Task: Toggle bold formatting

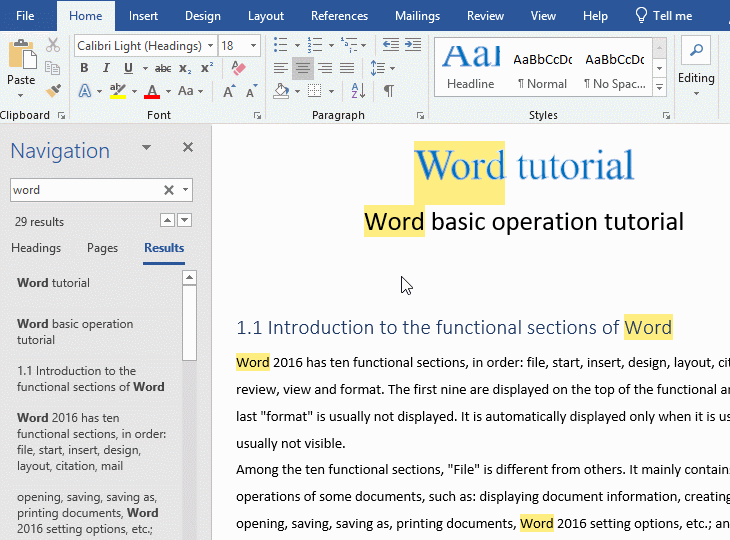Action: 84,68
